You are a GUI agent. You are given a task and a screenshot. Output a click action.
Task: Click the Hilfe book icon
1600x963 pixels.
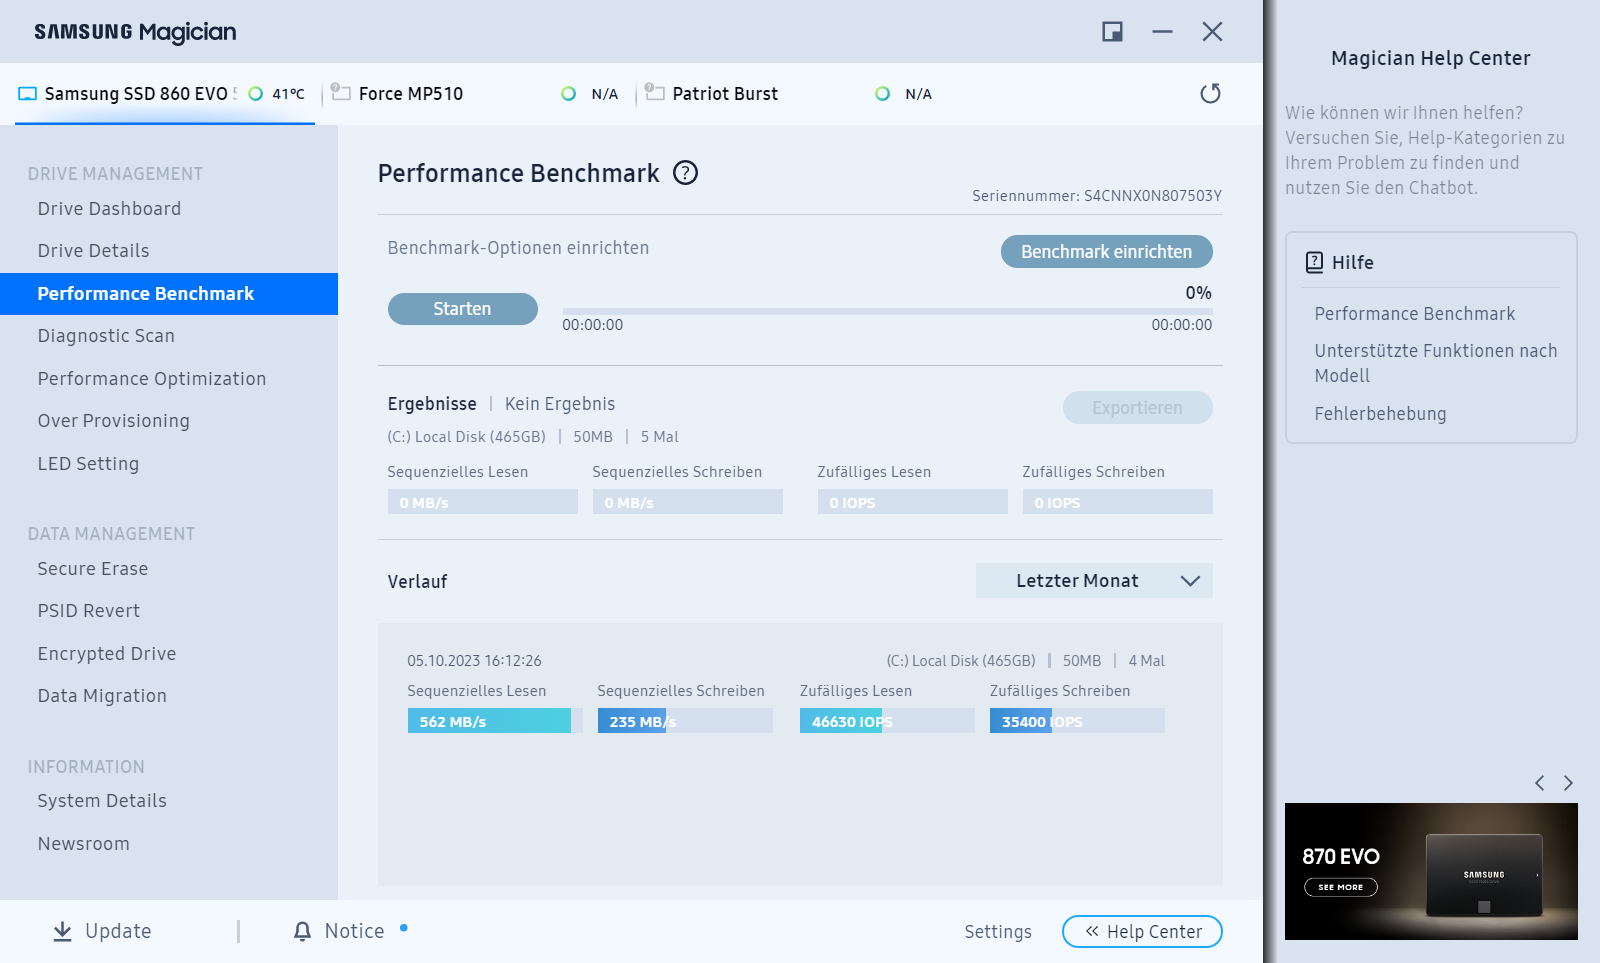coord(1314,262)
